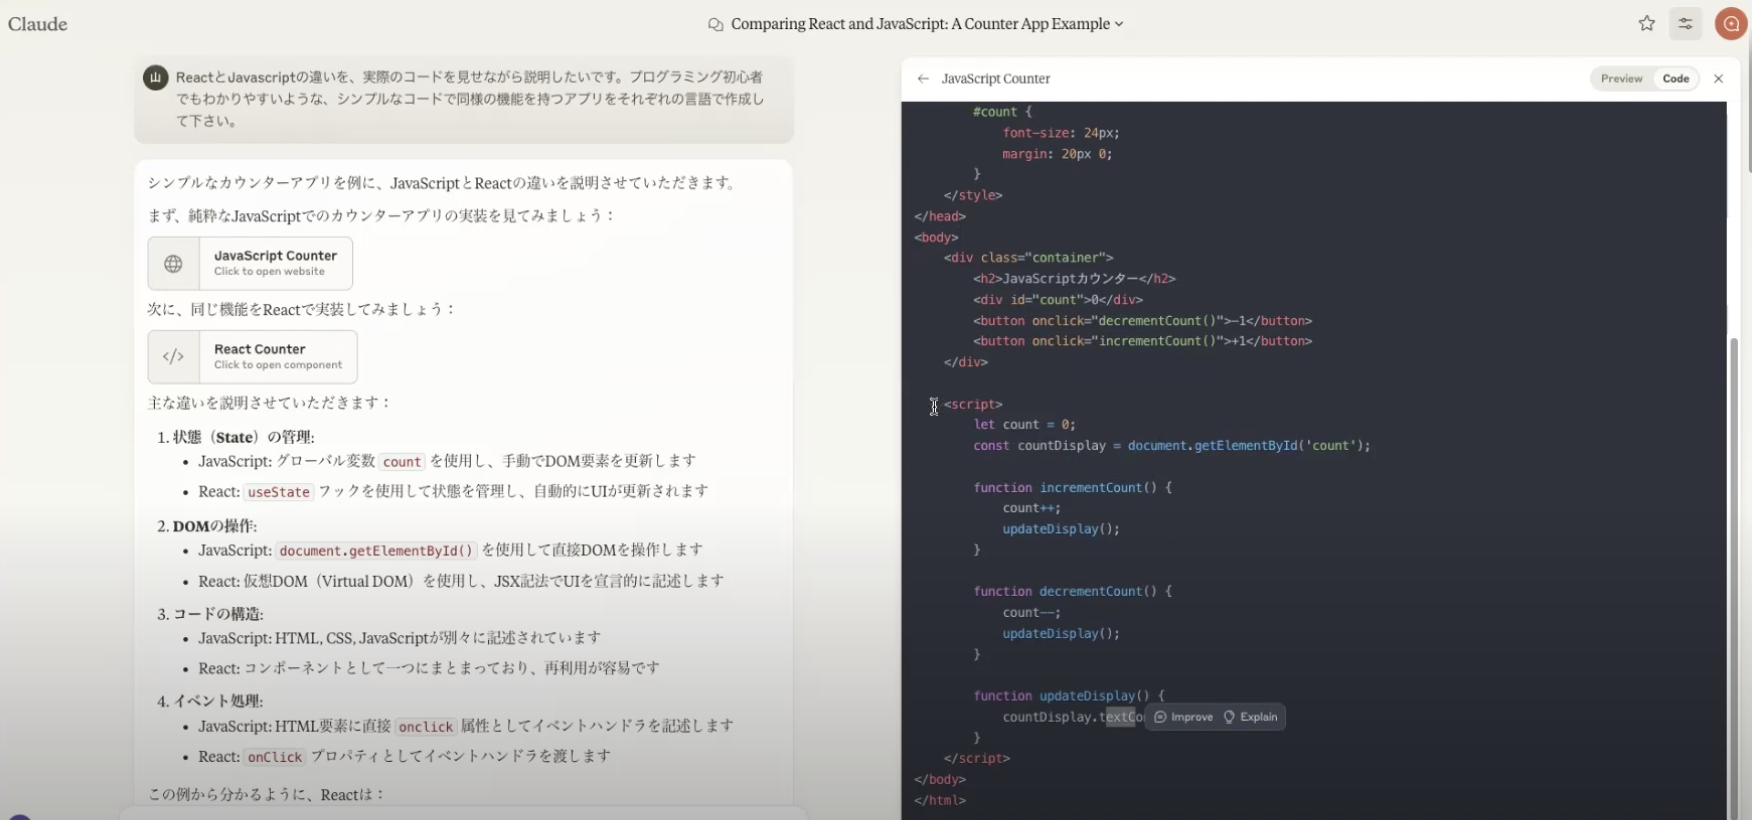Click the heading '1. 状態（State）の管理:'
The height and width of the screenshot is (820, 1752).
coord(236,437)
